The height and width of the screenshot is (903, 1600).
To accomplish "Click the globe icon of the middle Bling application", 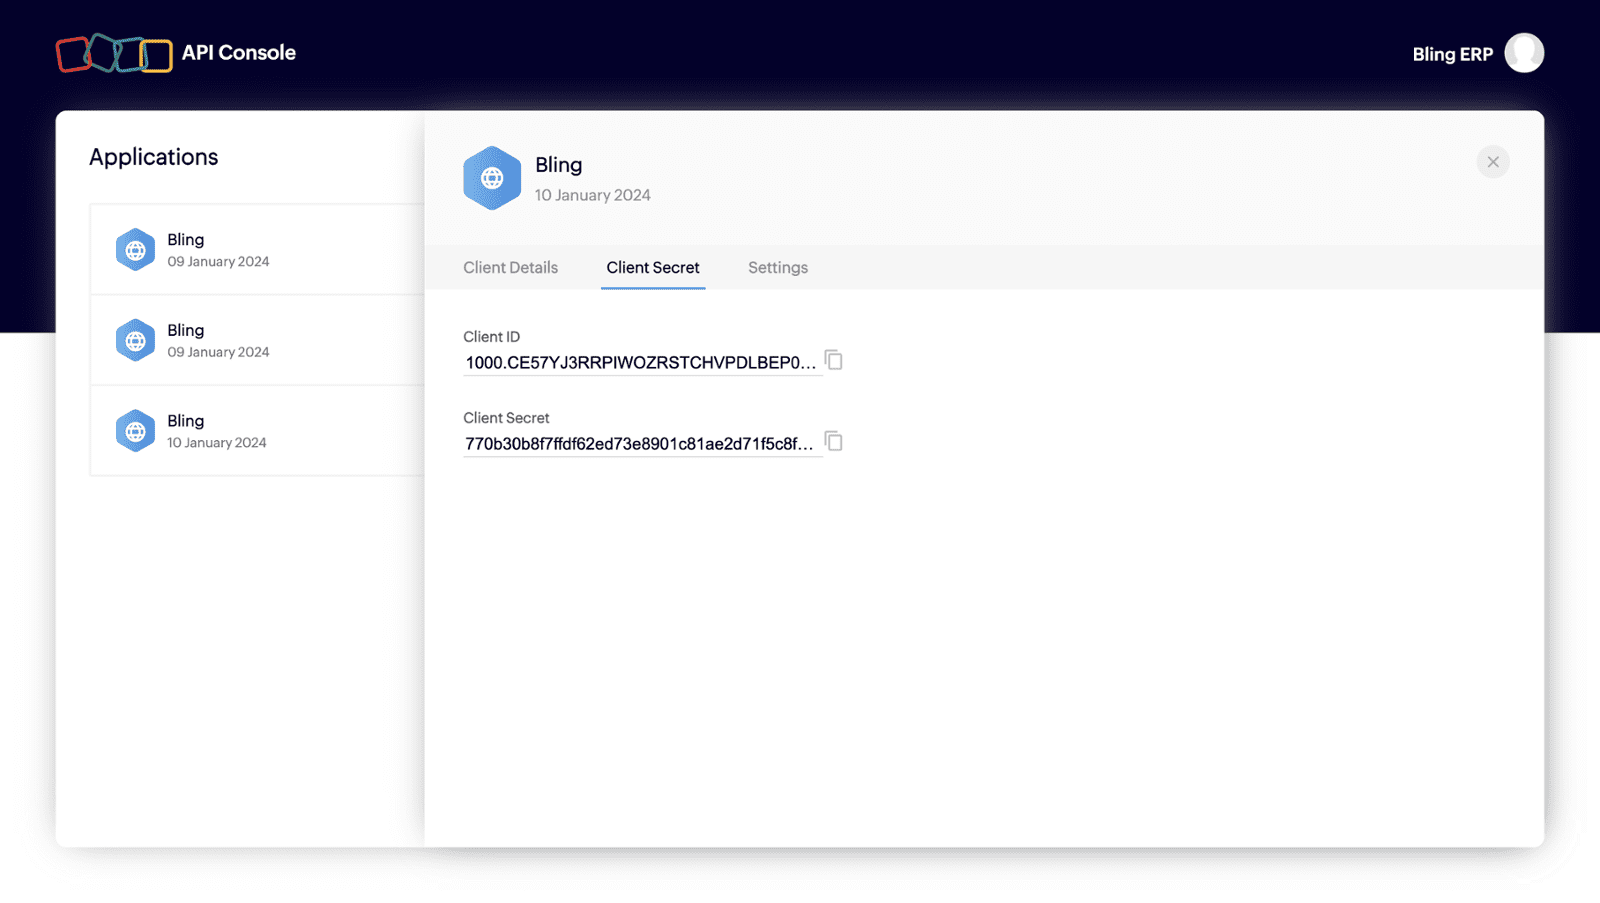I will (x=135, y=340).
